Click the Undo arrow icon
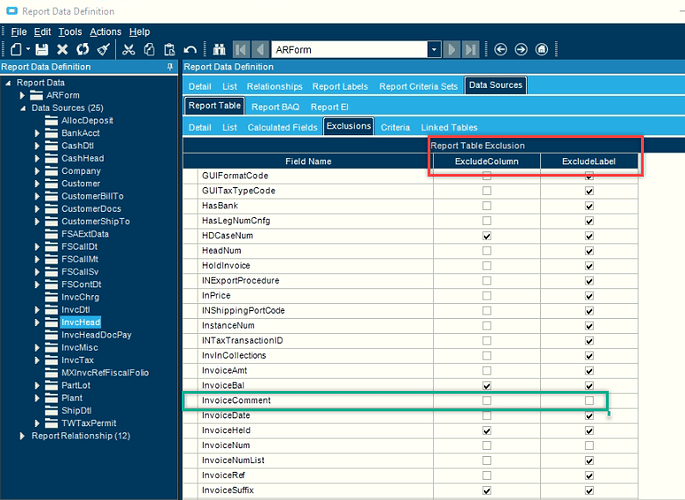 click(190, 49)
